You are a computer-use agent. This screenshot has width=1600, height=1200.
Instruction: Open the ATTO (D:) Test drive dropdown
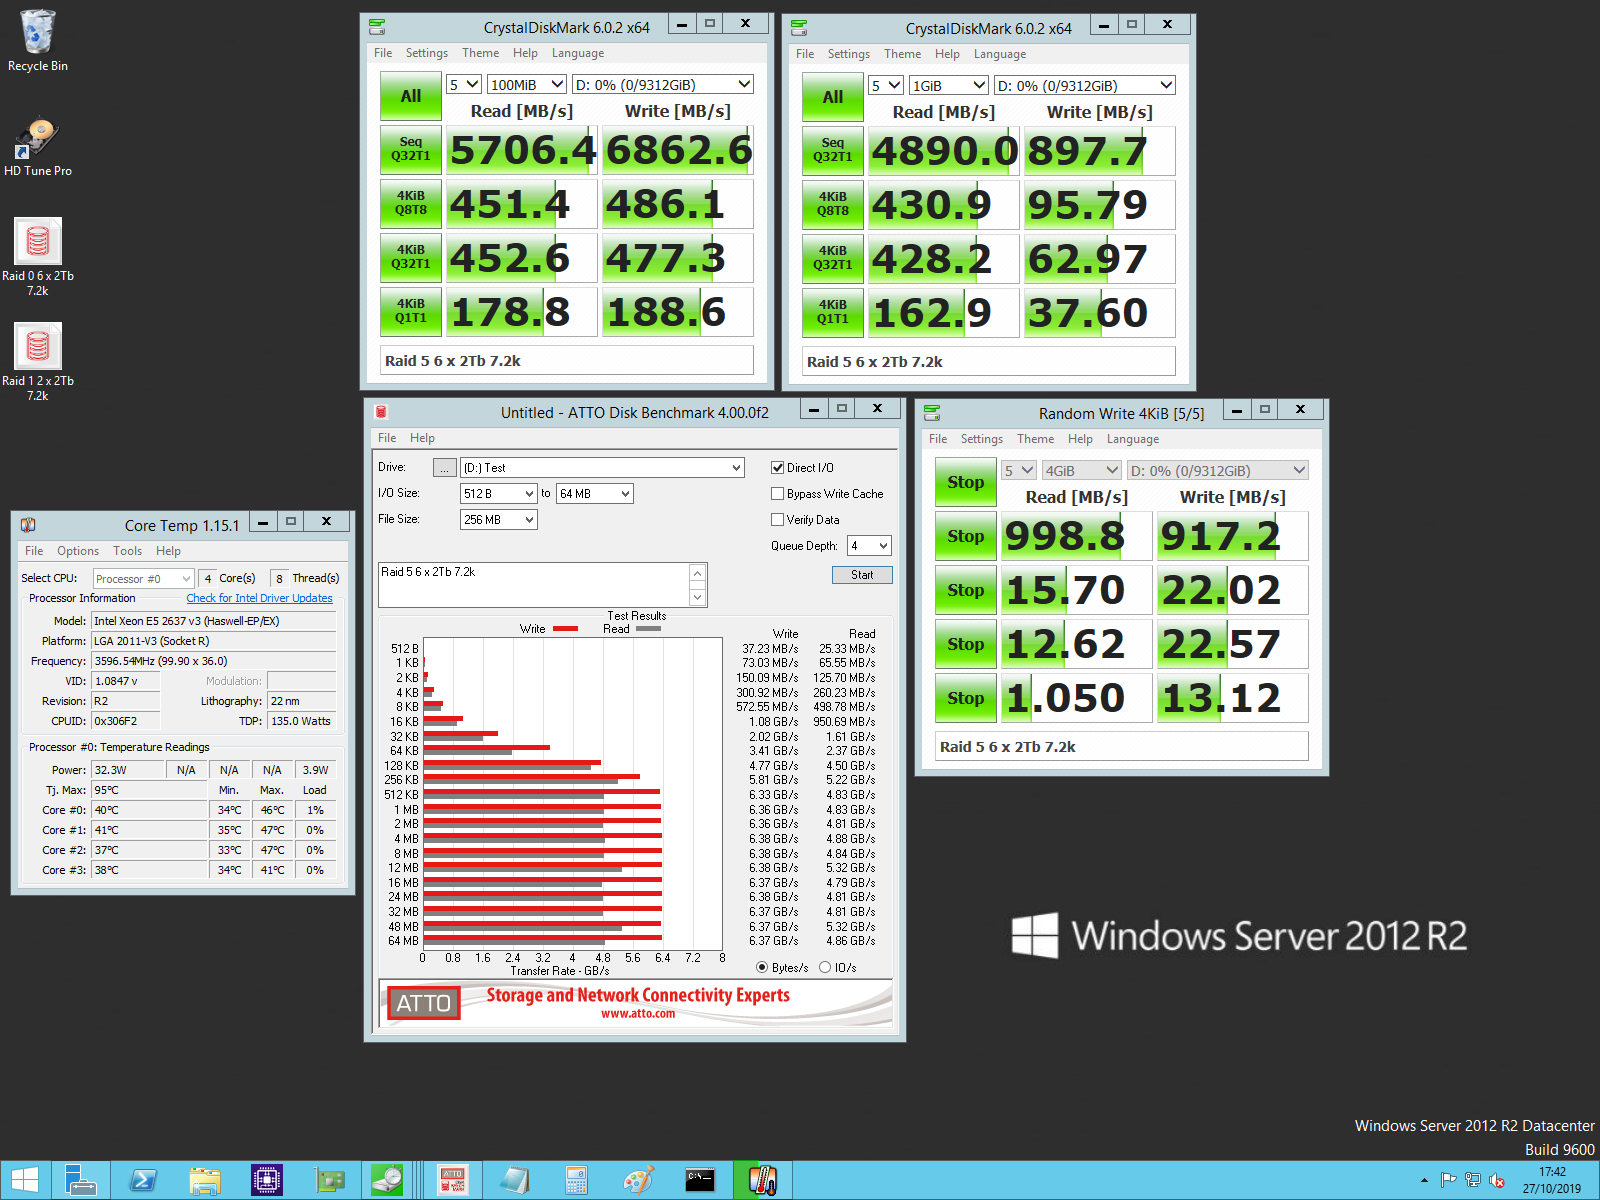click(x=602, y=467)
